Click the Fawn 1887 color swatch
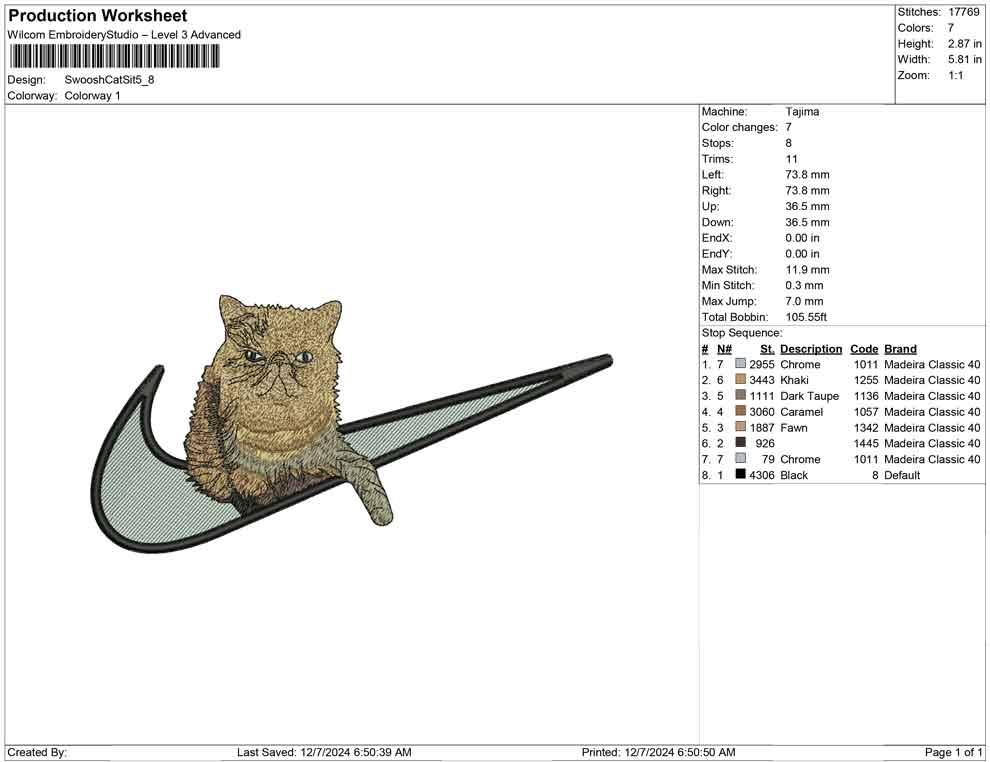The width and height of the screenshot is (990, 762). tap(741, 427)
